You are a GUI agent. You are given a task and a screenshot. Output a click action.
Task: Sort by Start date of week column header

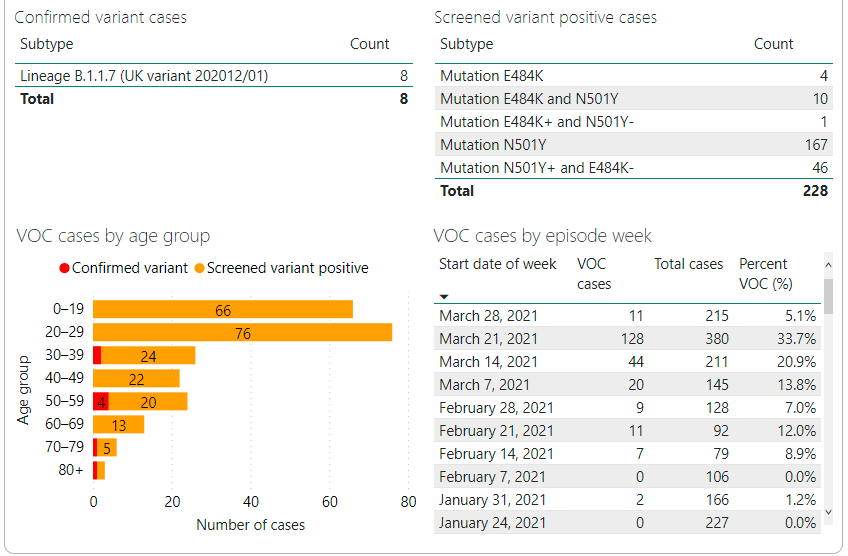tap(497, 264)
